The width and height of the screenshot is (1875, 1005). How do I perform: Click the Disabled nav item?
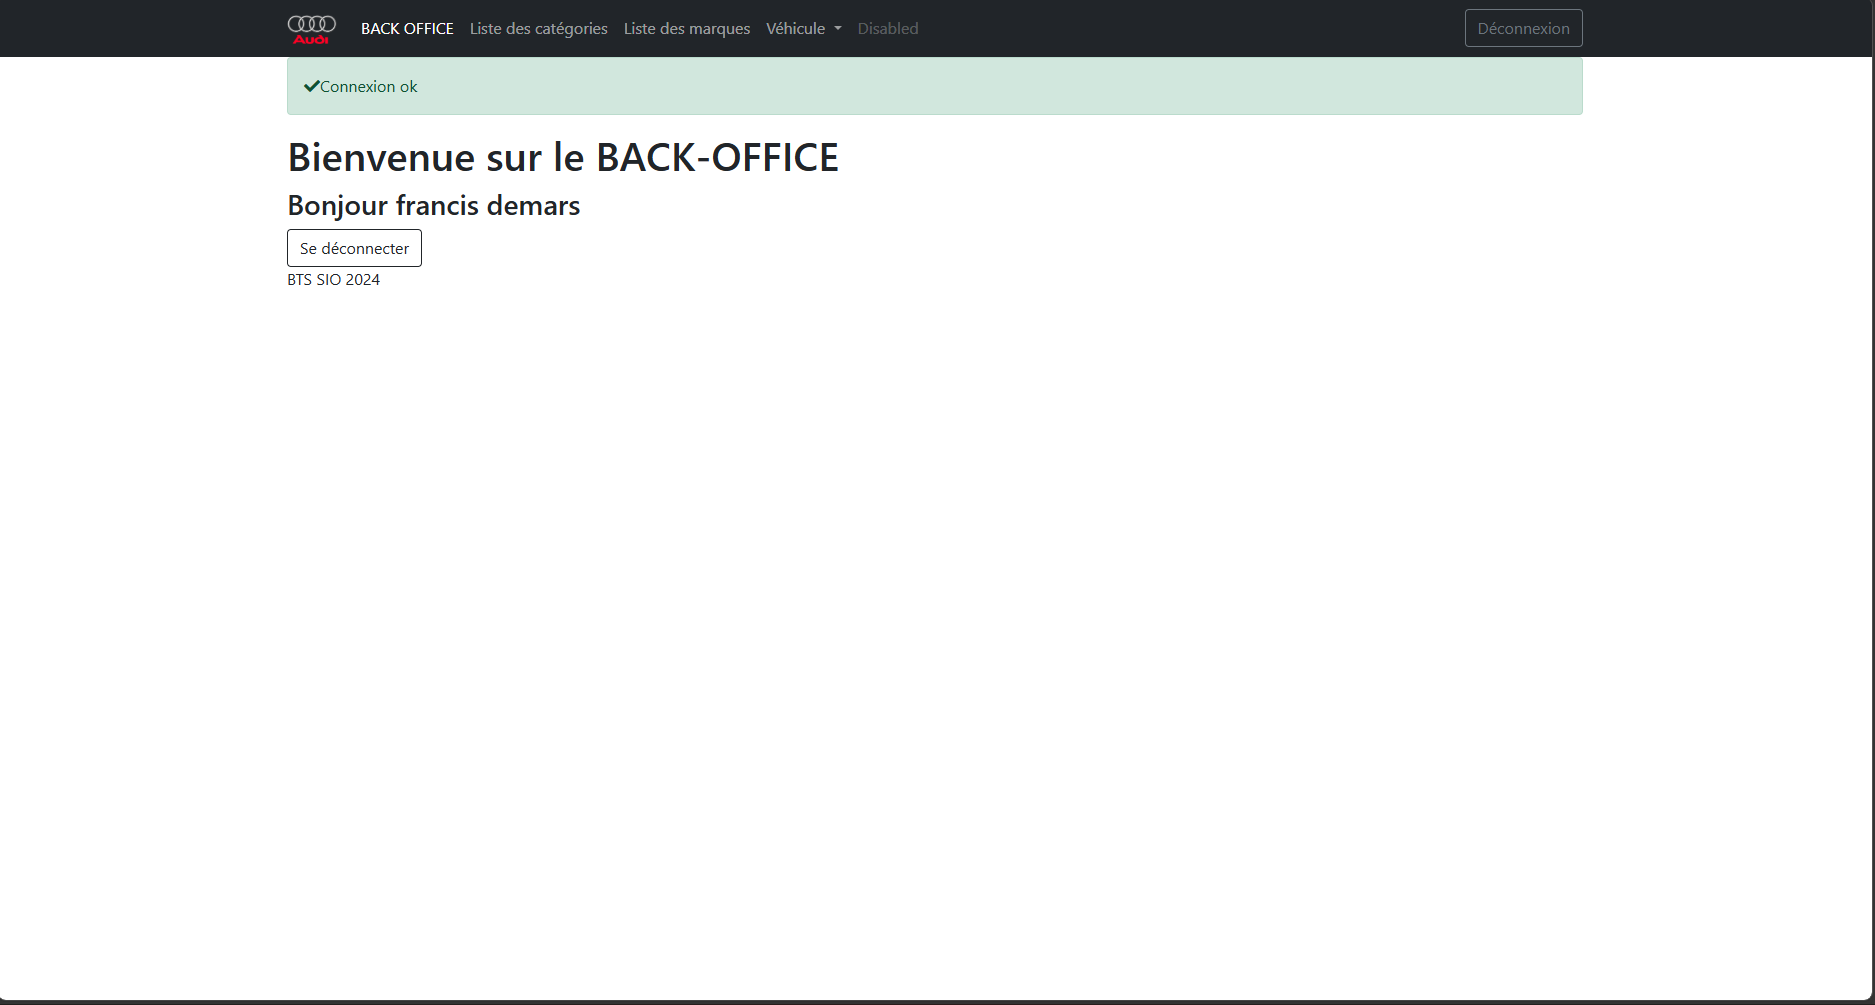tap(888, 29)
